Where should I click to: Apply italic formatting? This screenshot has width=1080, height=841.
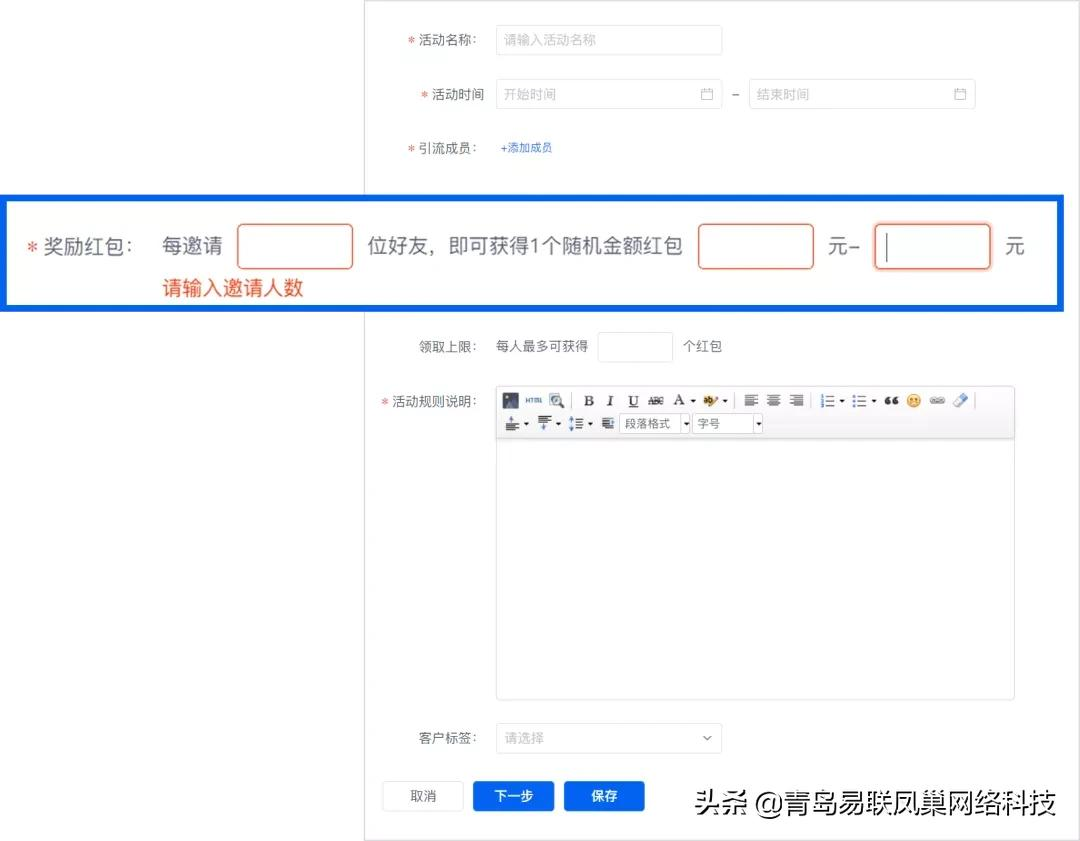click(x=610, y=400)
